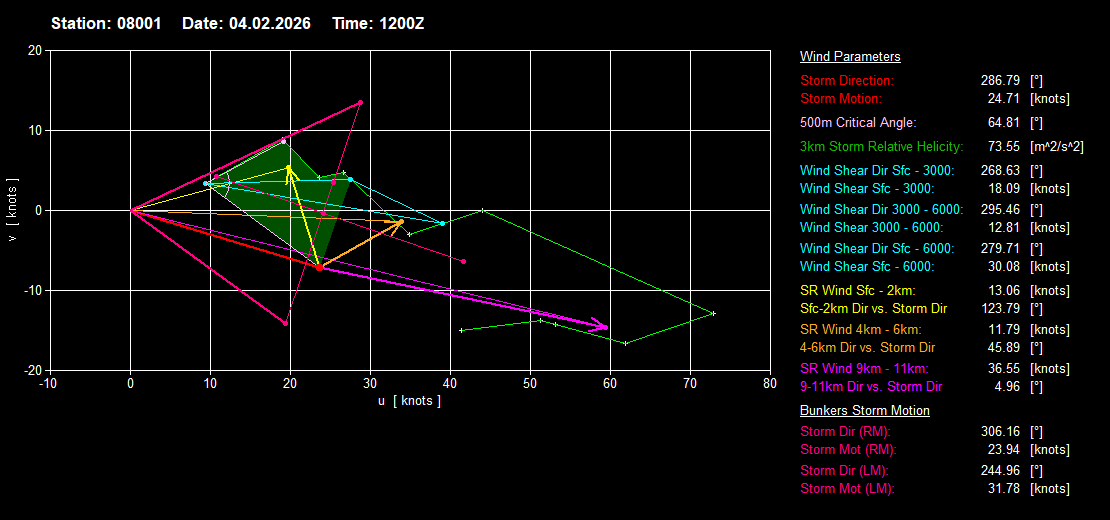Click the Station 08001 header text
This screenshot has height=520, width=1110.
[x=108, y=23]
